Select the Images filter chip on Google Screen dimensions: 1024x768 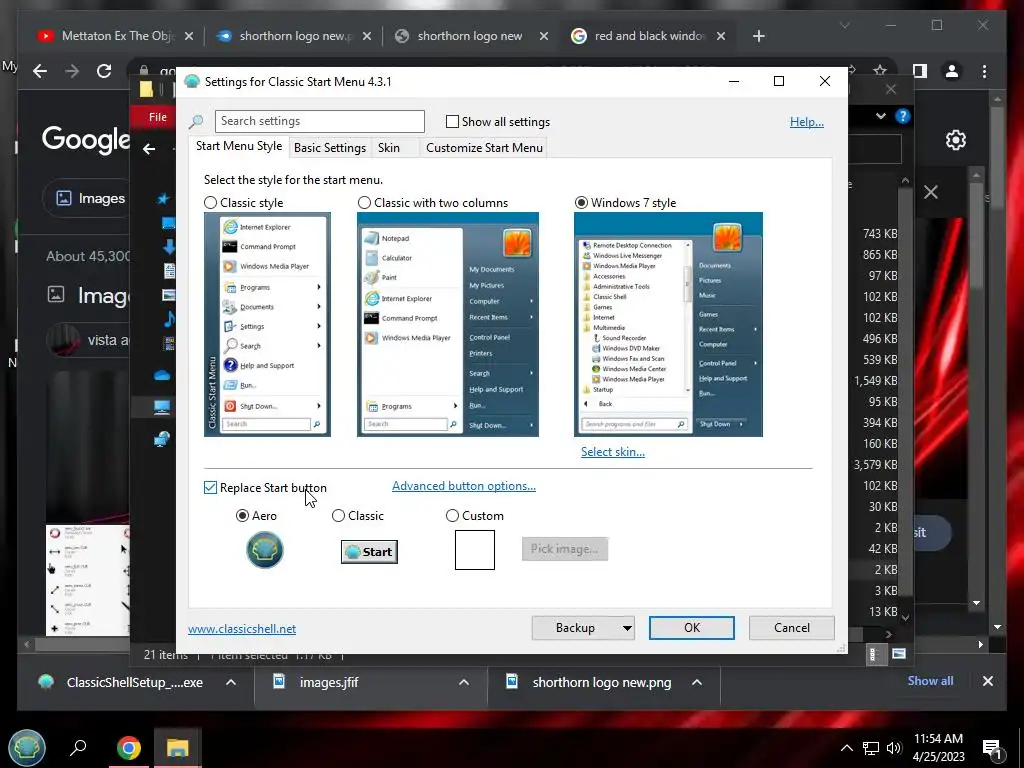(x=90, y=199)
